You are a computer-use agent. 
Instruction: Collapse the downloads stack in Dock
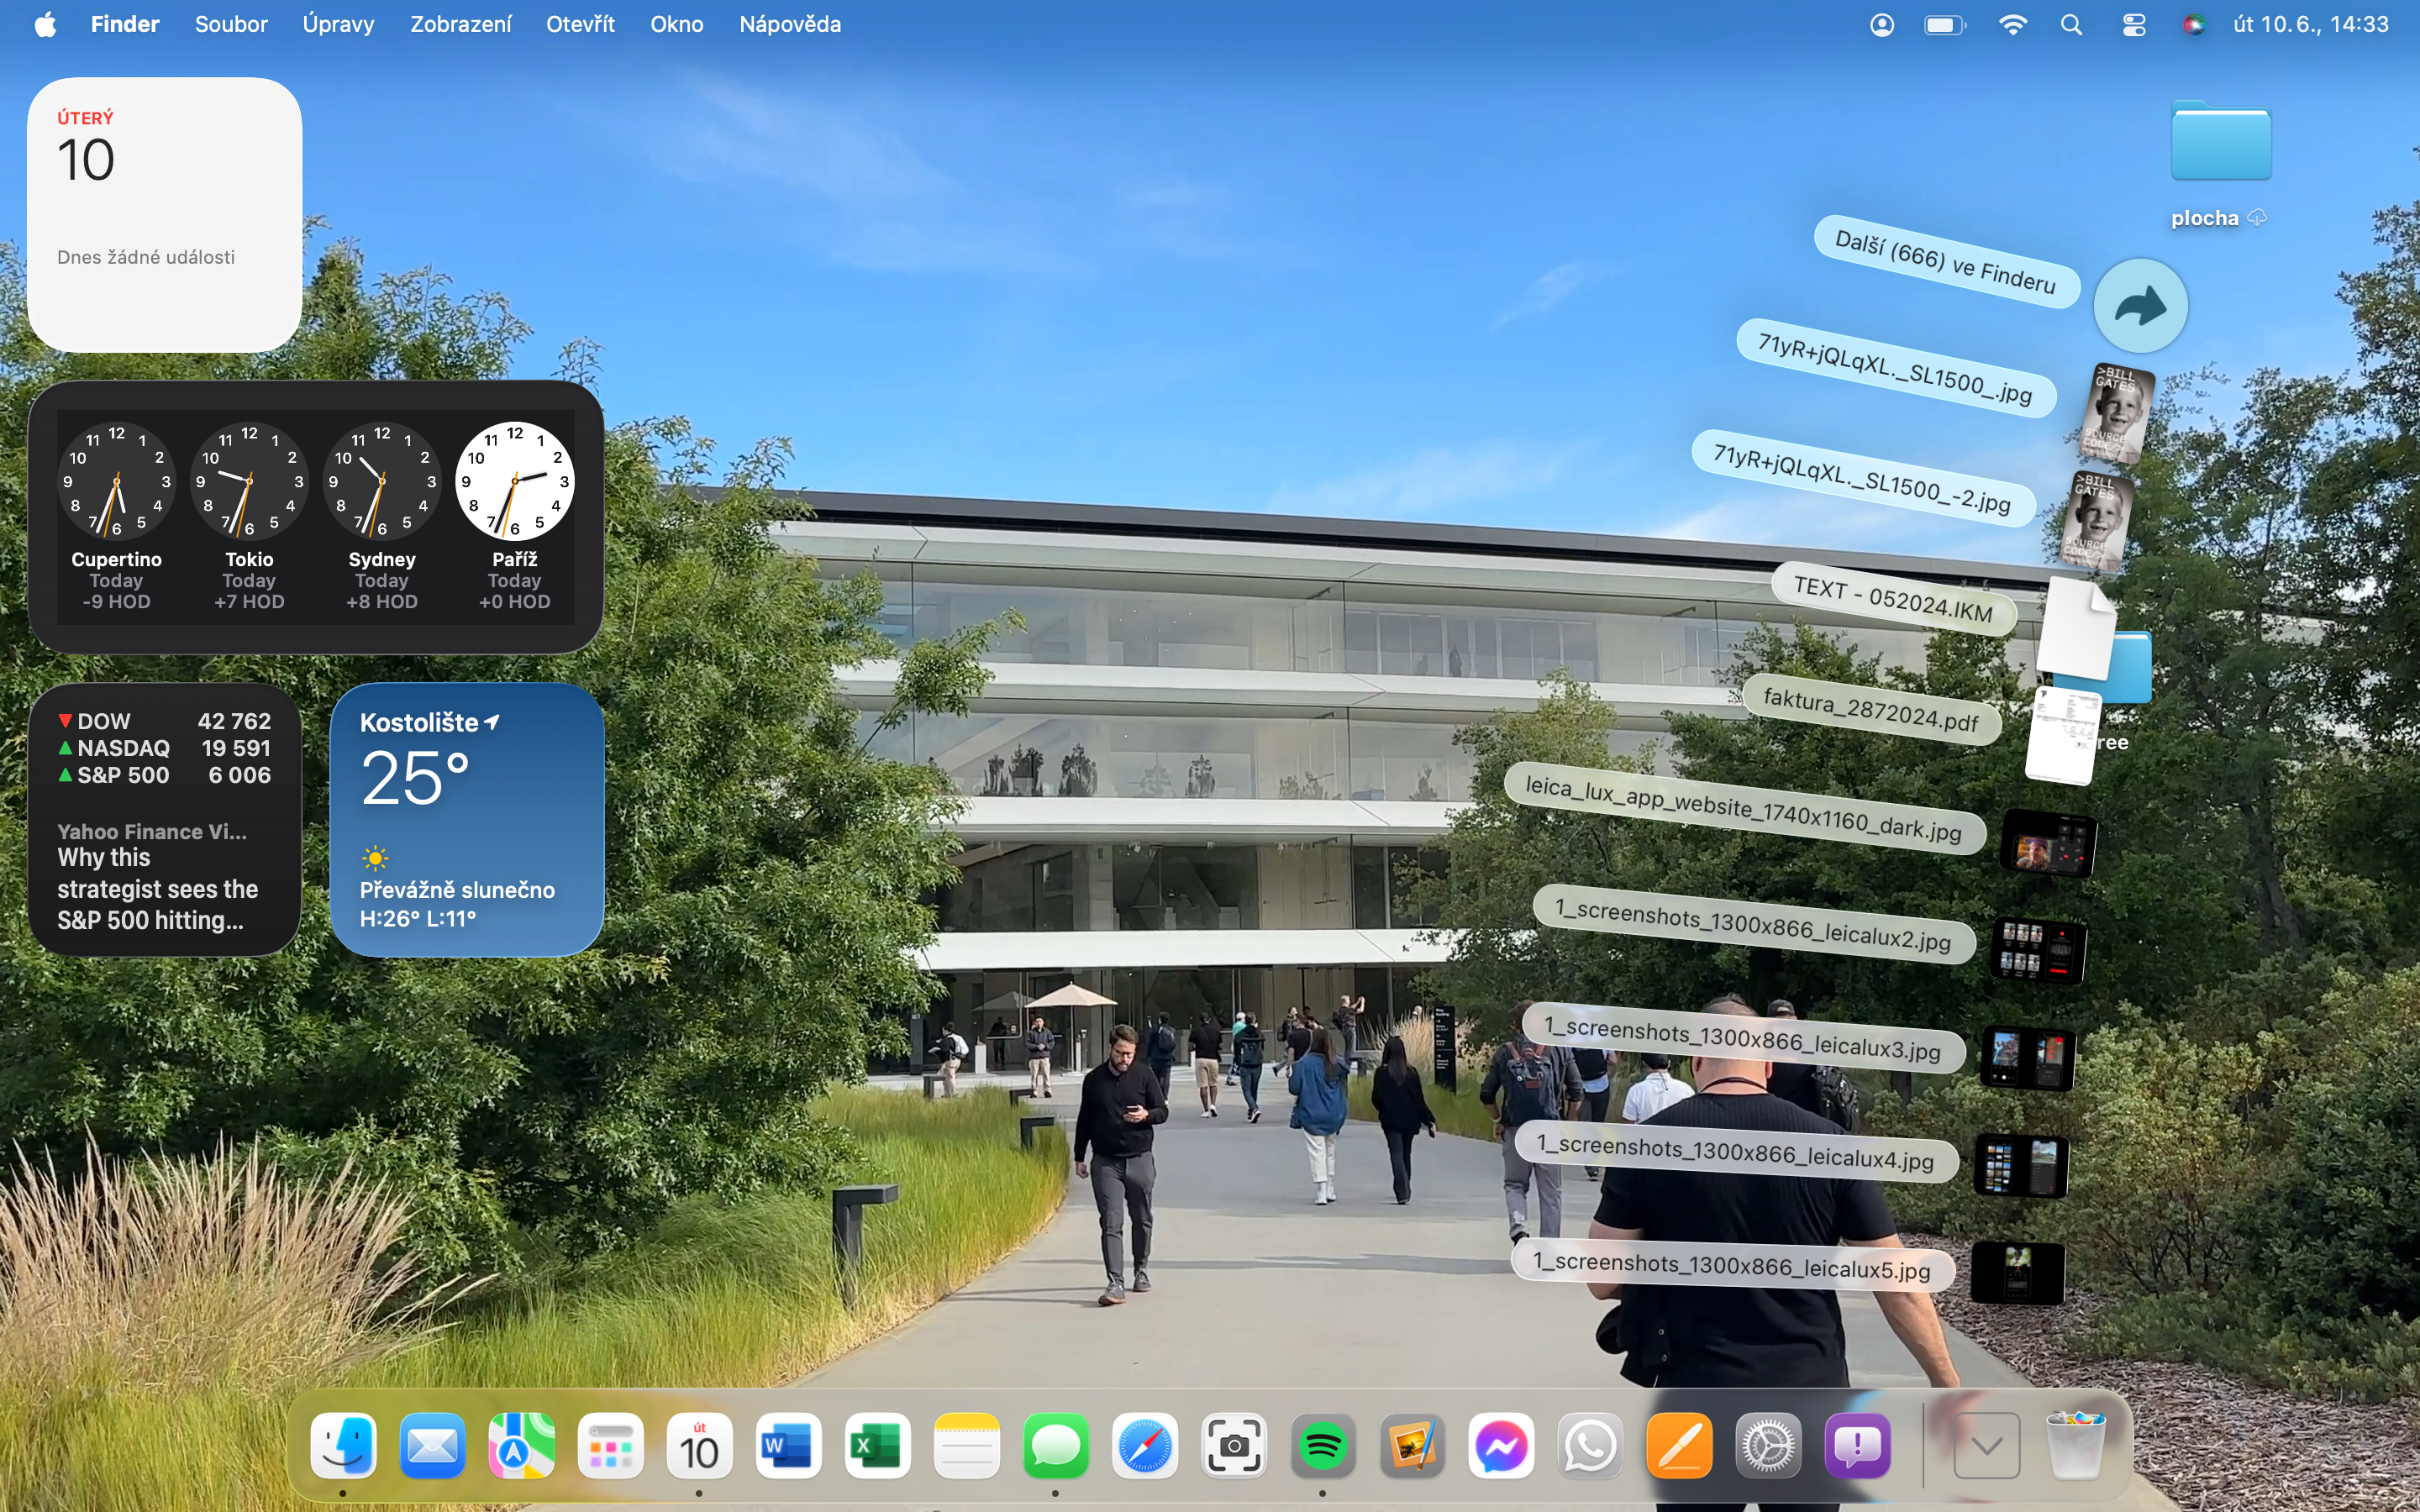1986,1446
